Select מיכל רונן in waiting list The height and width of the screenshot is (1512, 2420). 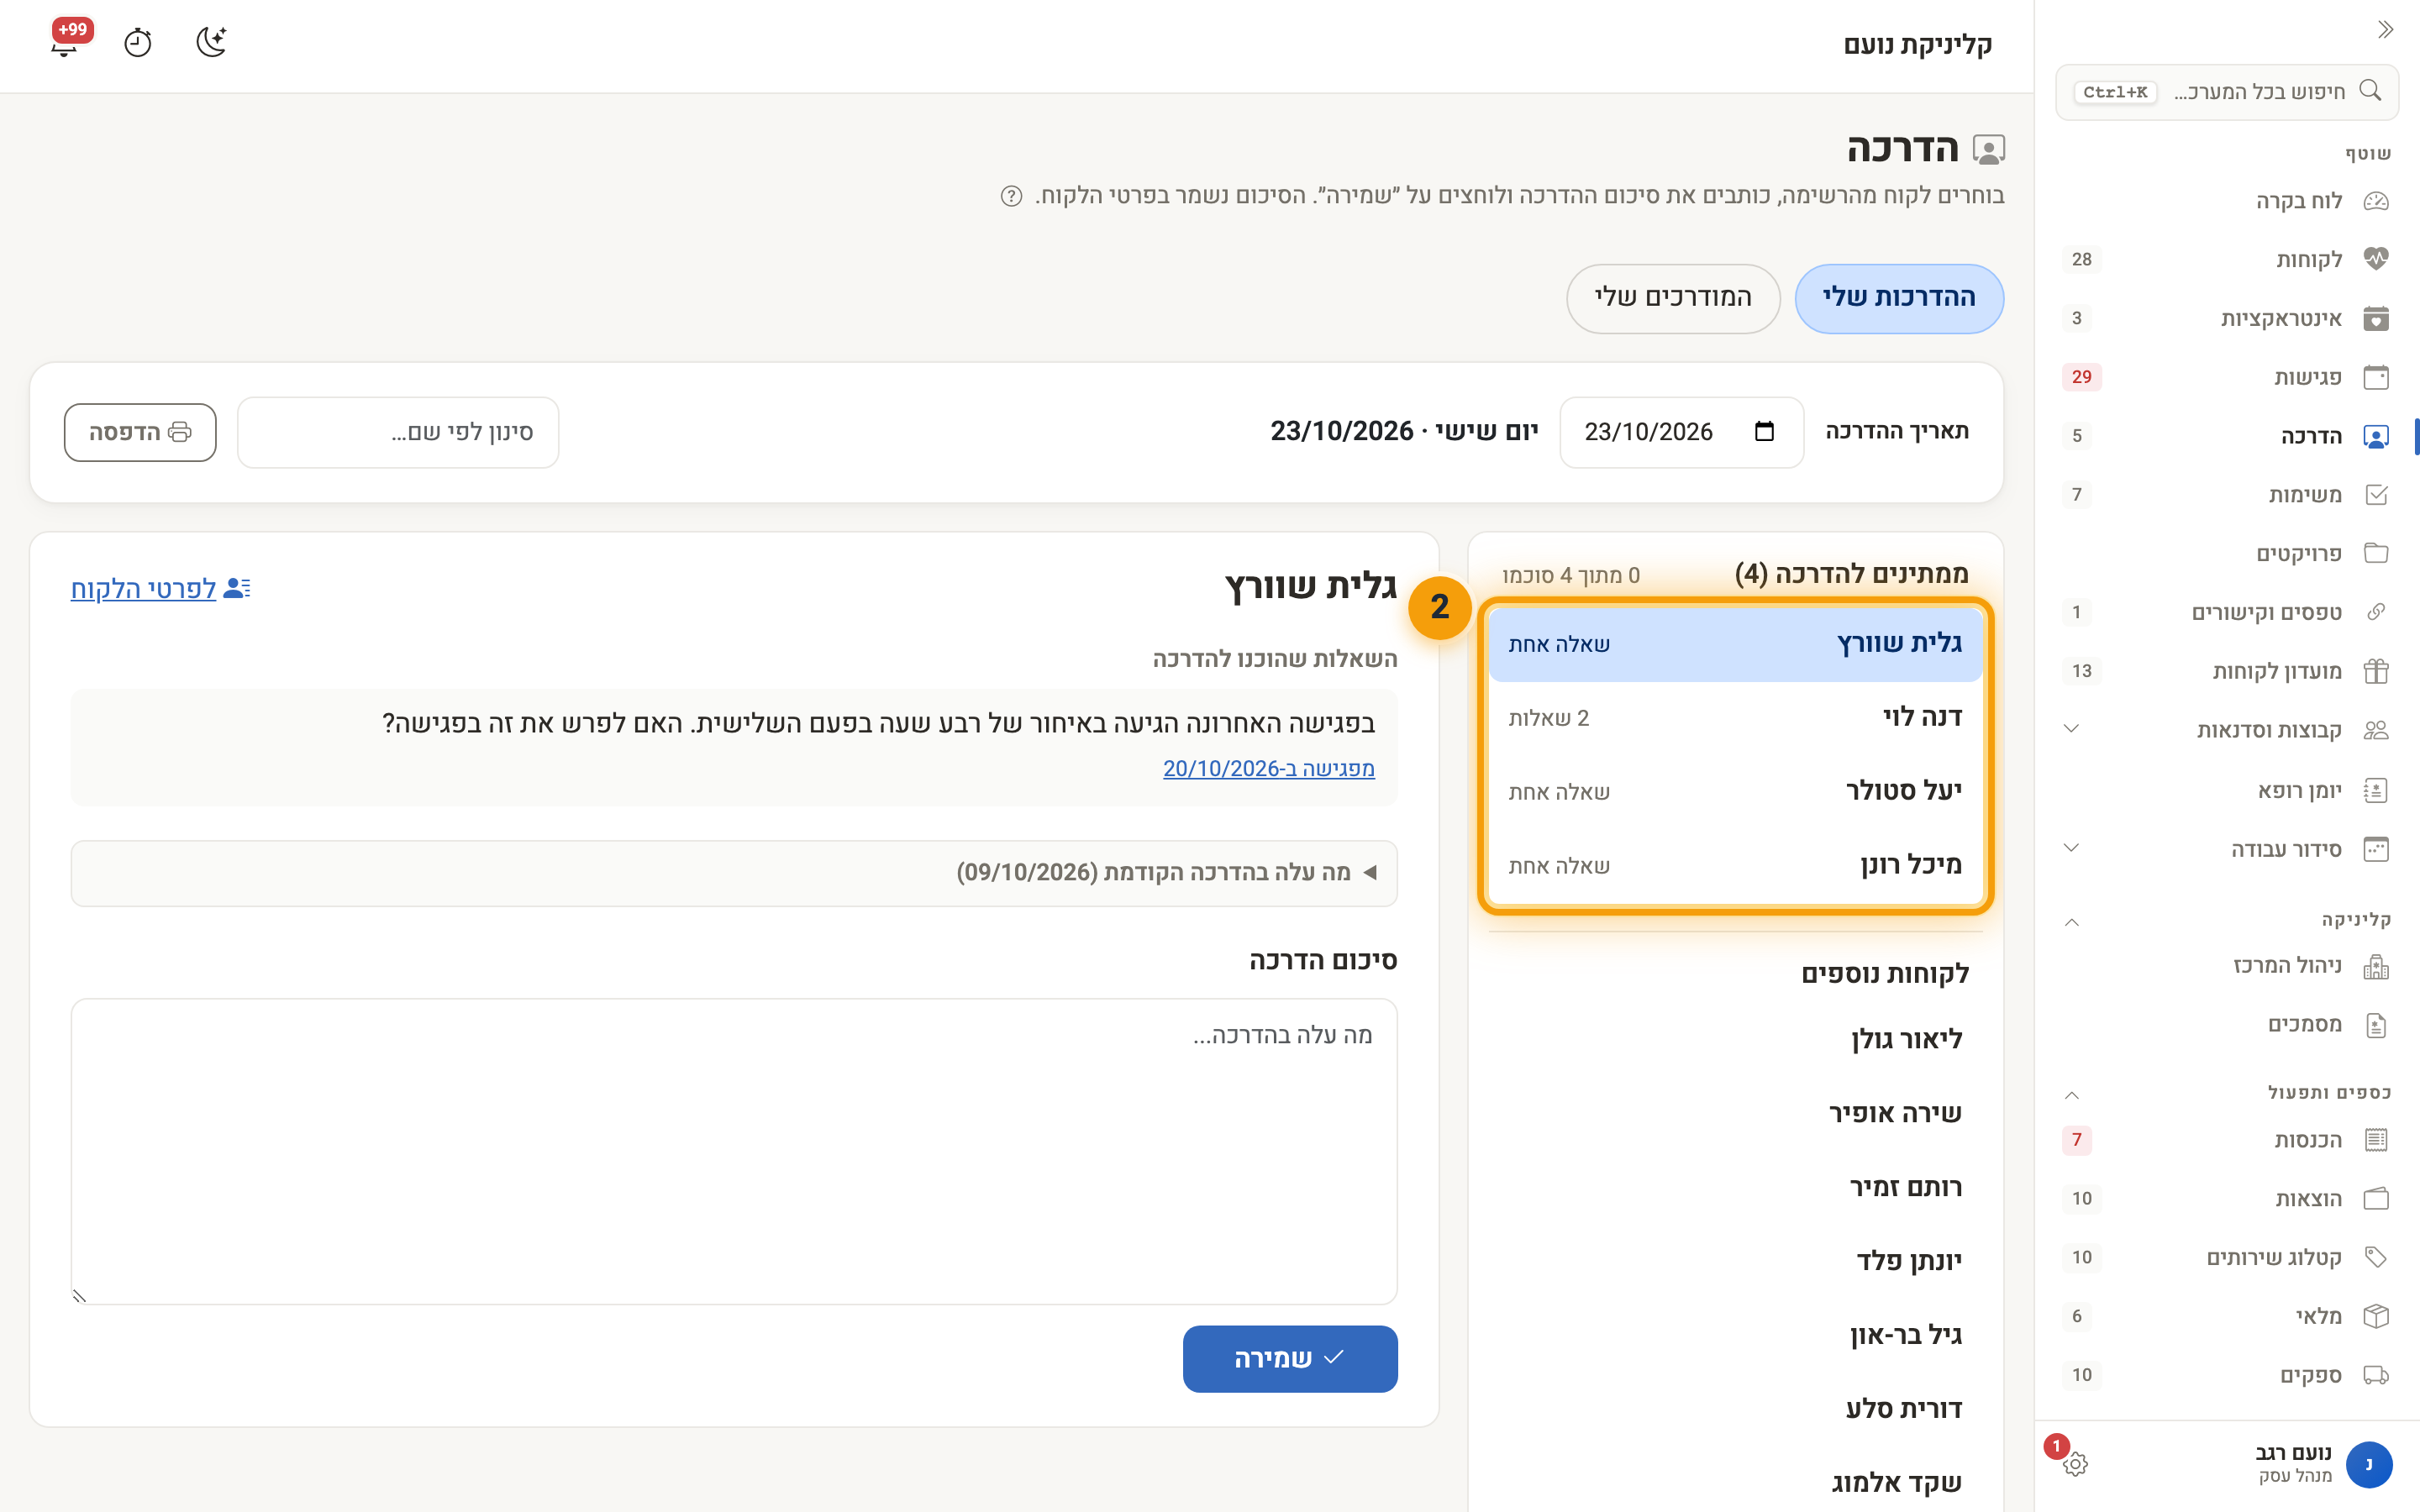(x=1735, y=865)
